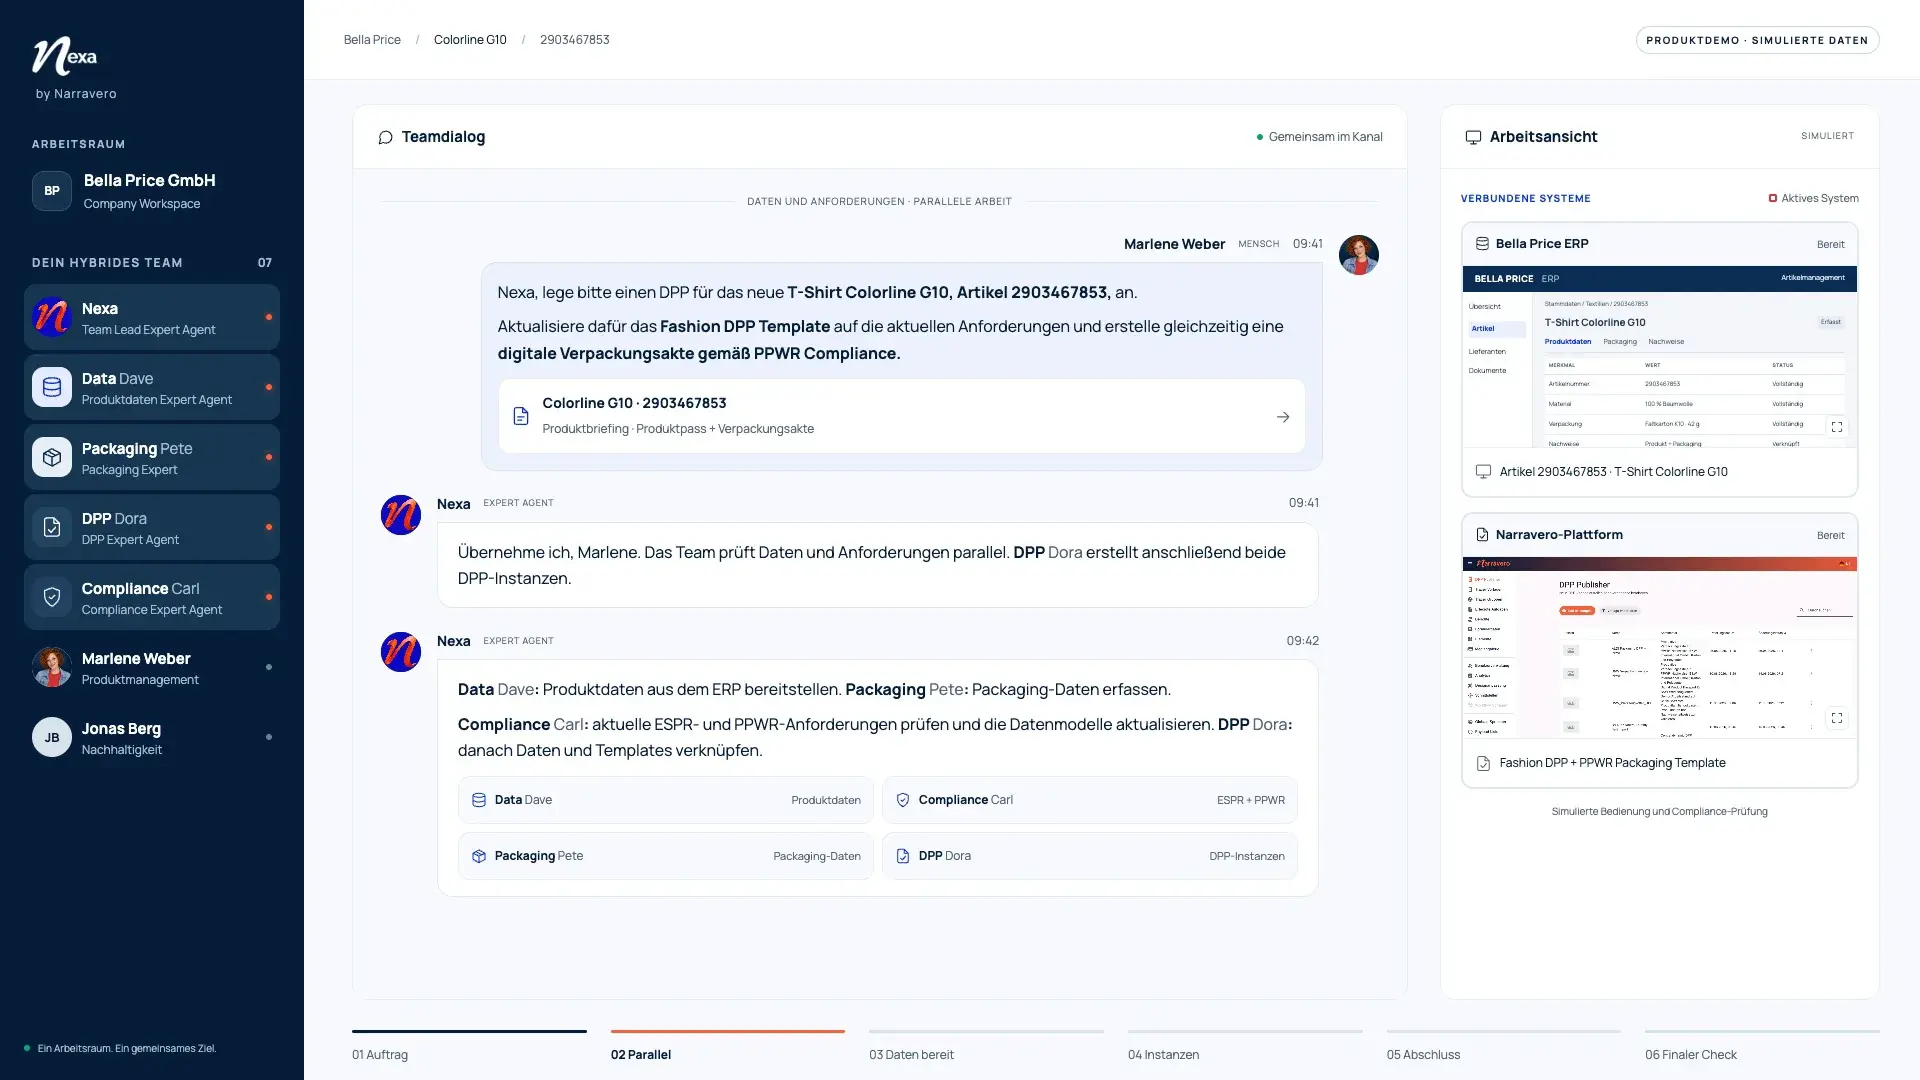Image resolution: width=1920 pixels, height=1080 pixels.
Task: Click the Narravero DPP Publisher screenshot thumbnail
Action: point(1660,648)
